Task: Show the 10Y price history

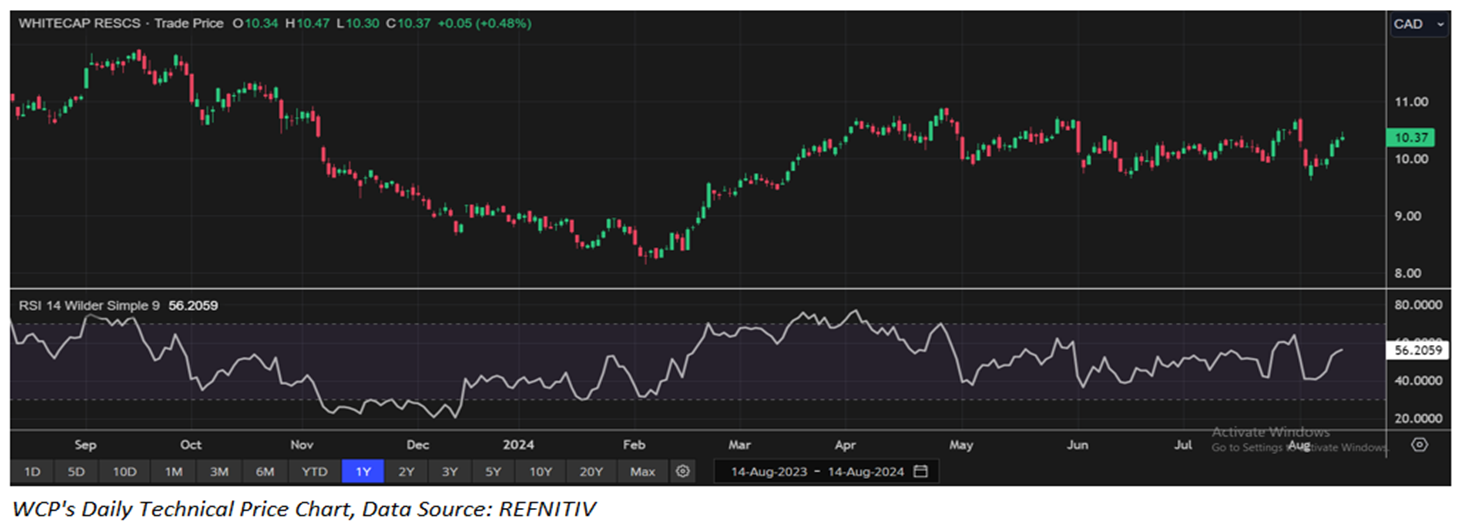Action: [541, 471]
